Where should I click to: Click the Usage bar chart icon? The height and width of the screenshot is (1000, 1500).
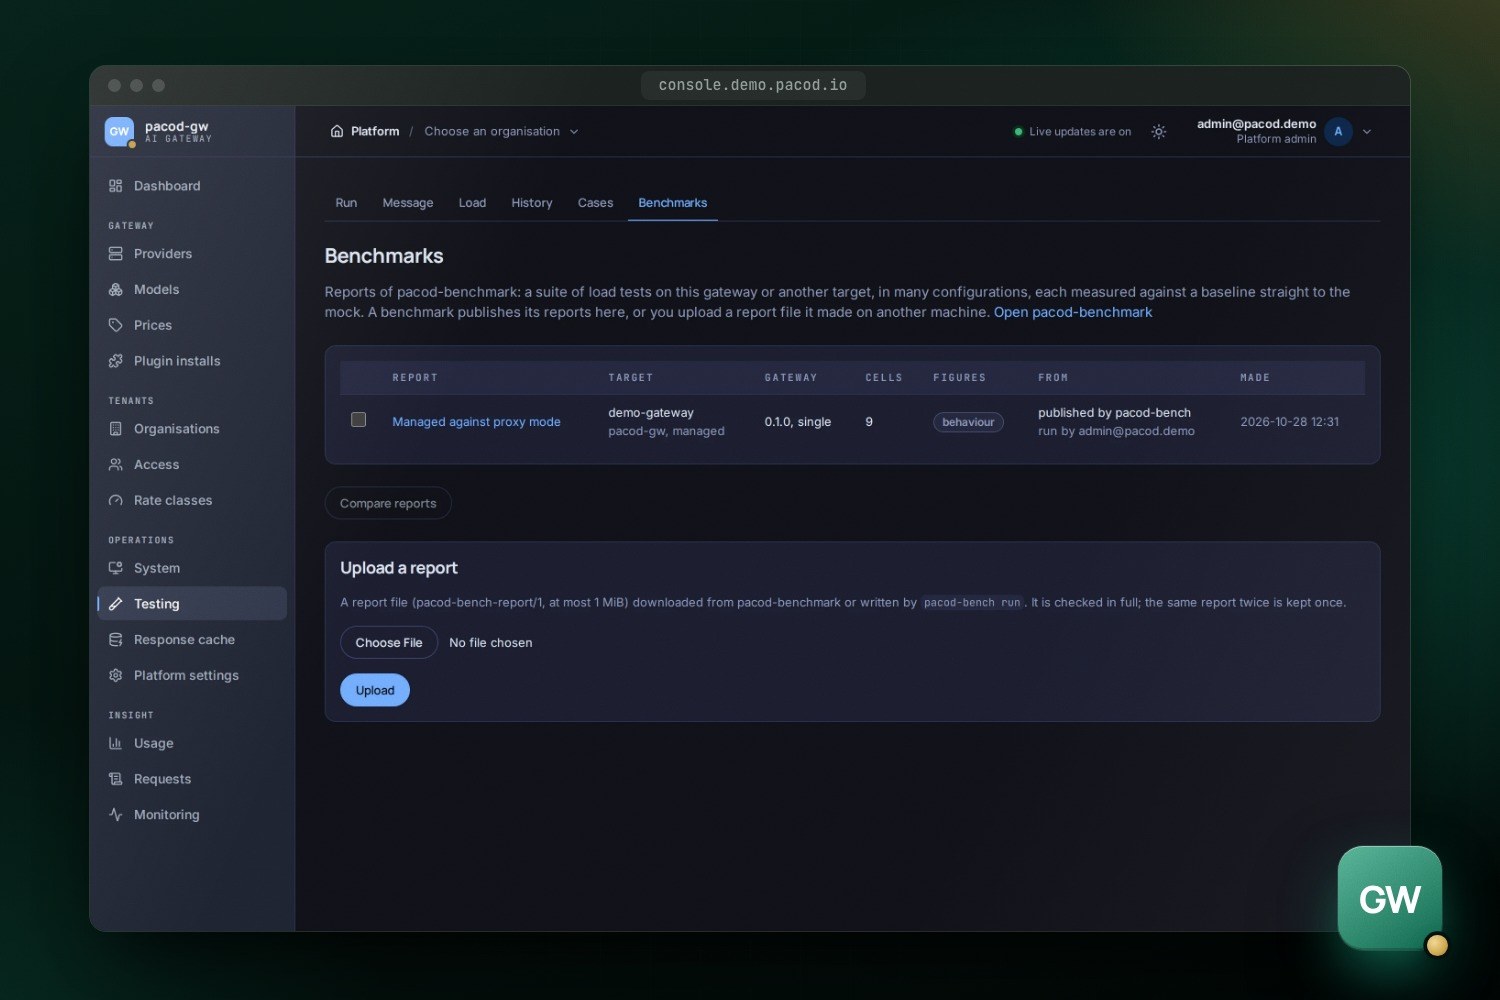click(x=115, y=743)
